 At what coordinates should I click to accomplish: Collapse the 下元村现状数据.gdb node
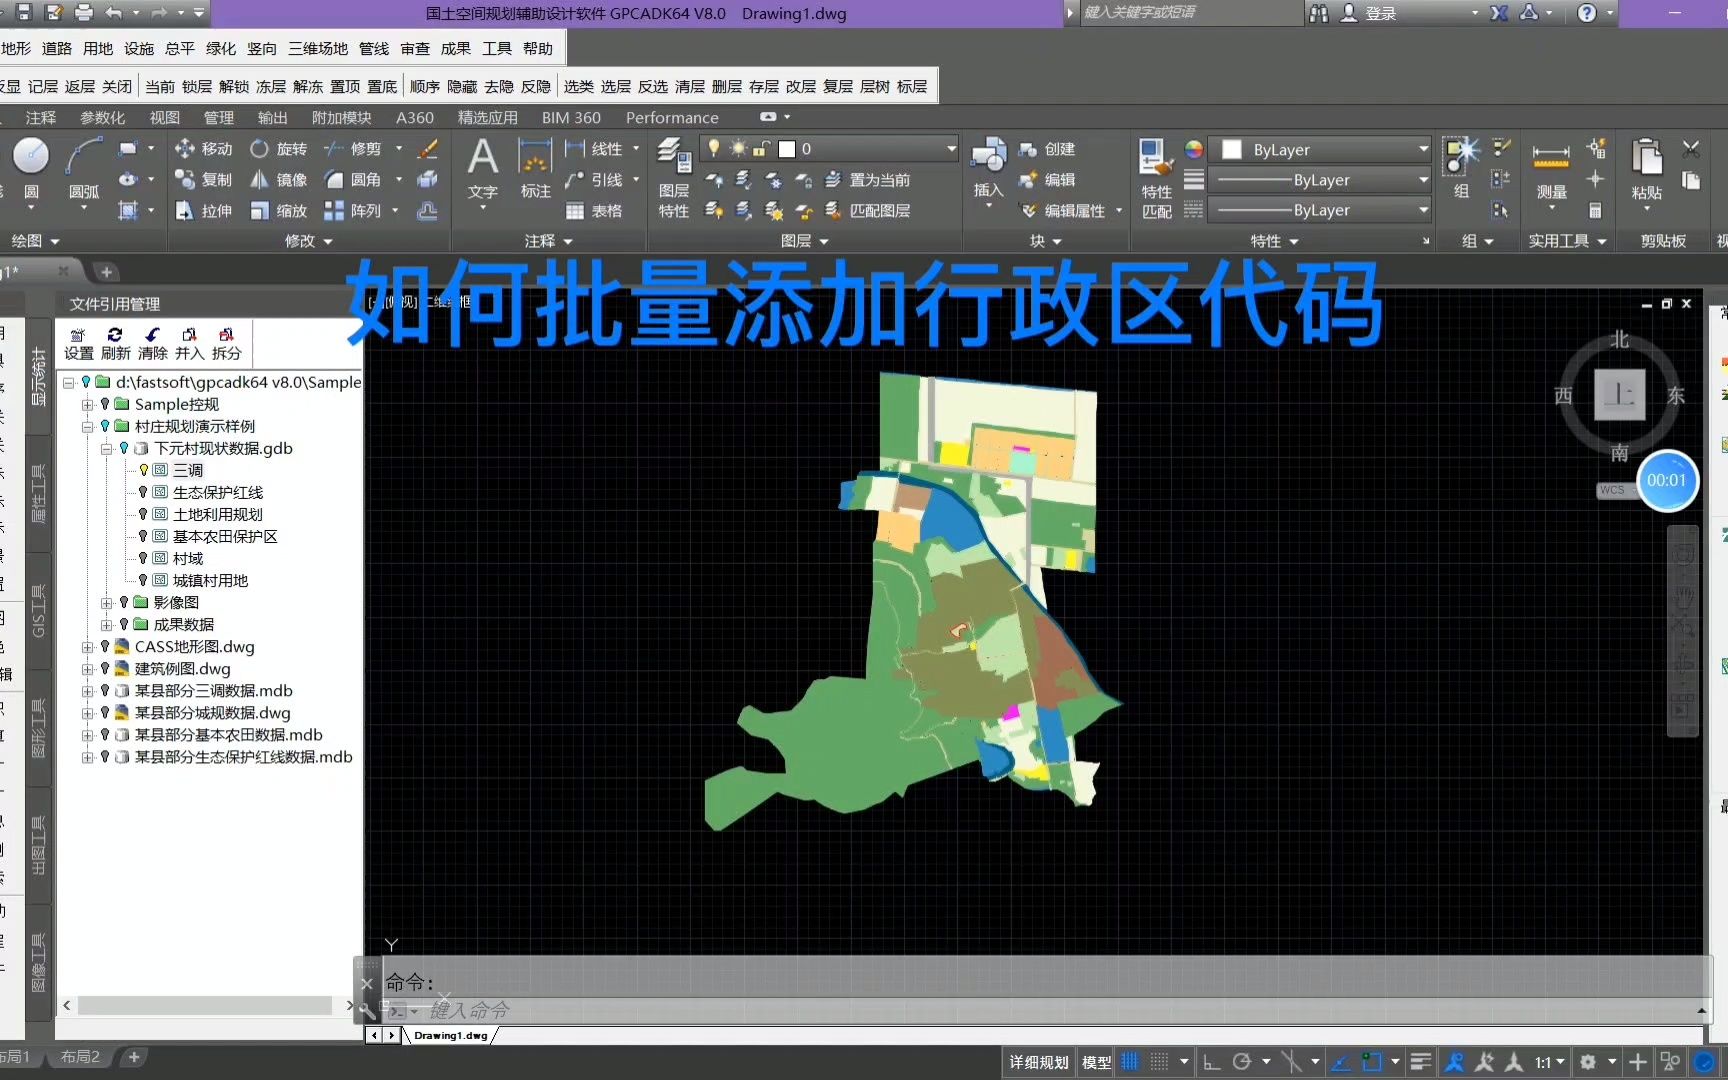coord(106,449)
